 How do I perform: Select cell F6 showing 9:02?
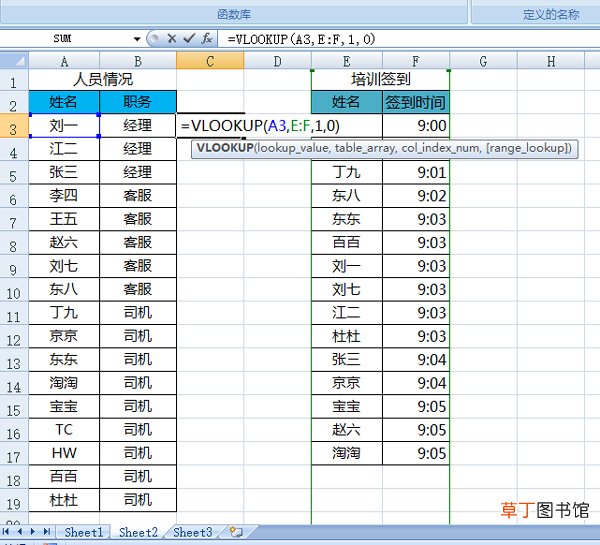(416, 196)
